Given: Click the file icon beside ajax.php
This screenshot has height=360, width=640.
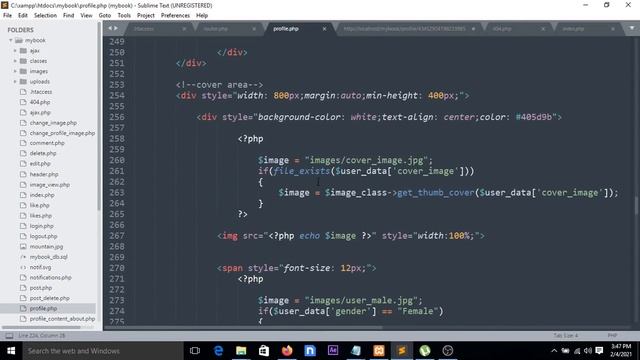Looking at the screenshot, I should [23, 112].
